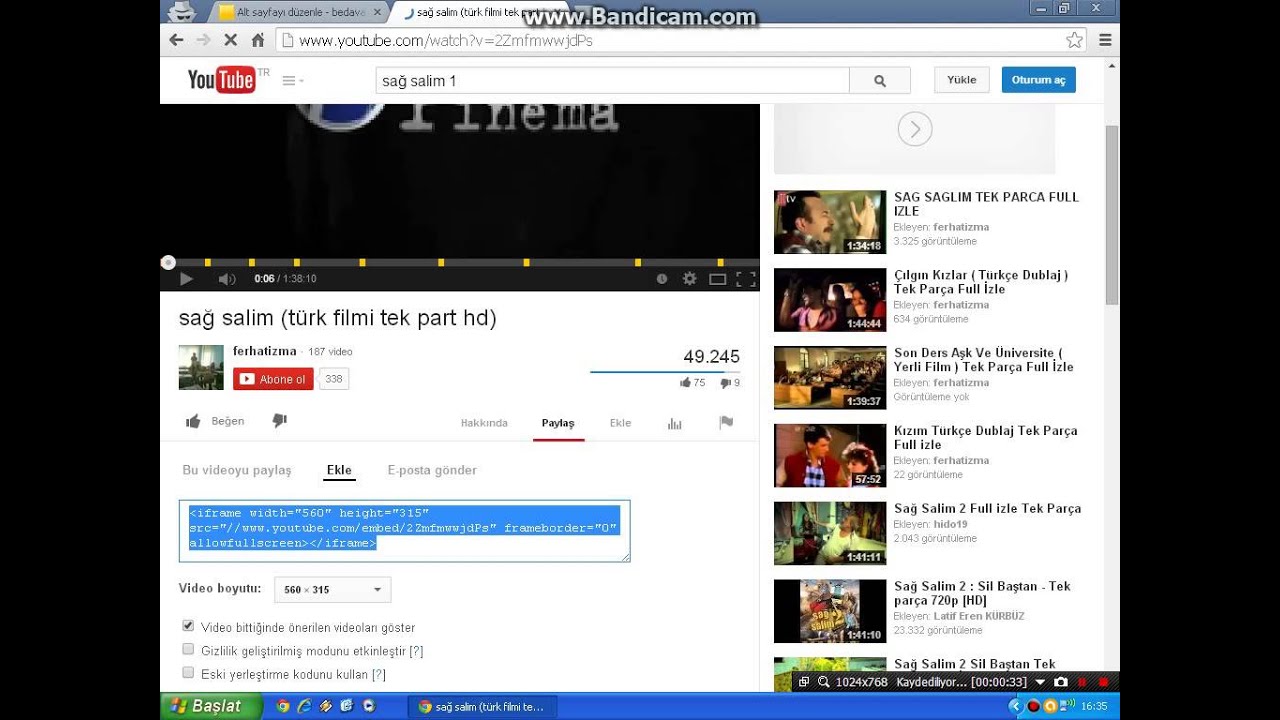The width and height of the screenshot is (1280, 720).
Task: Toggle 'Video bittiğinde önerilen videoları göster' checkbox
Action: tap(188, 626)
